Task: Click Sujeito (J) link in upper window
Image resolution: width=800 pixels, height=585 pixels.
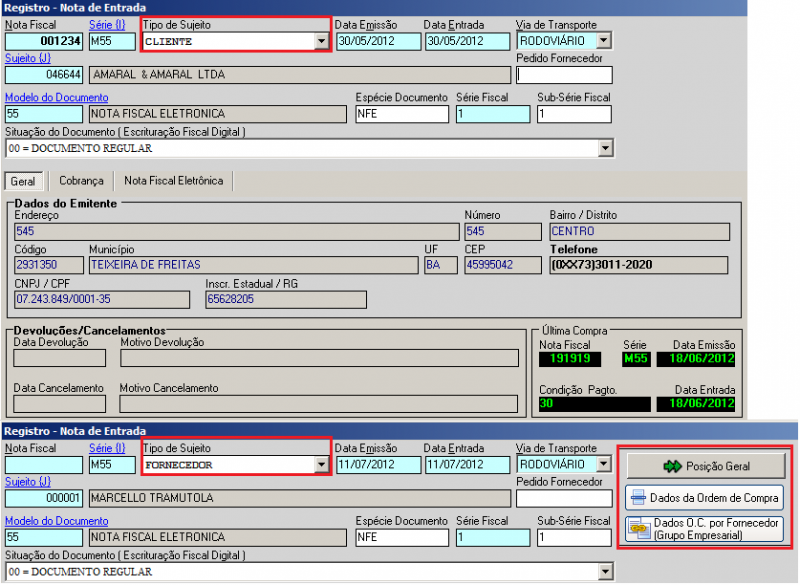Action: (x=28, y=58)
